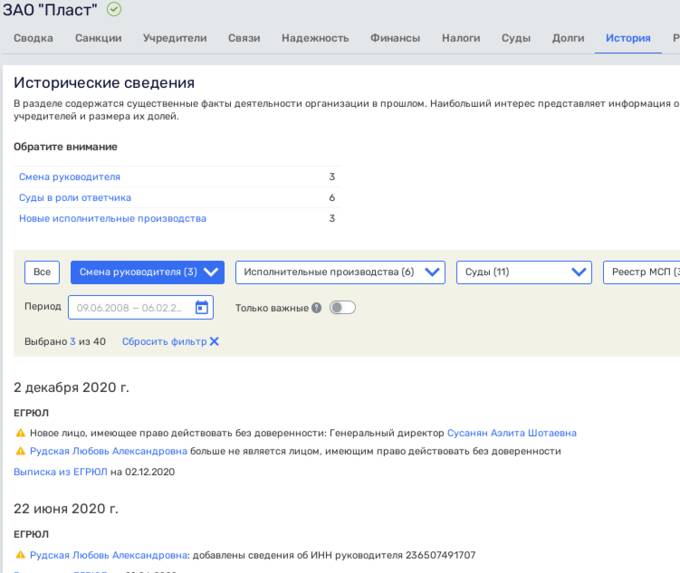Click the Период date range input field
The width and height of the screenshot is (680, 573).
pyautogui.click(x=141, y=308)
